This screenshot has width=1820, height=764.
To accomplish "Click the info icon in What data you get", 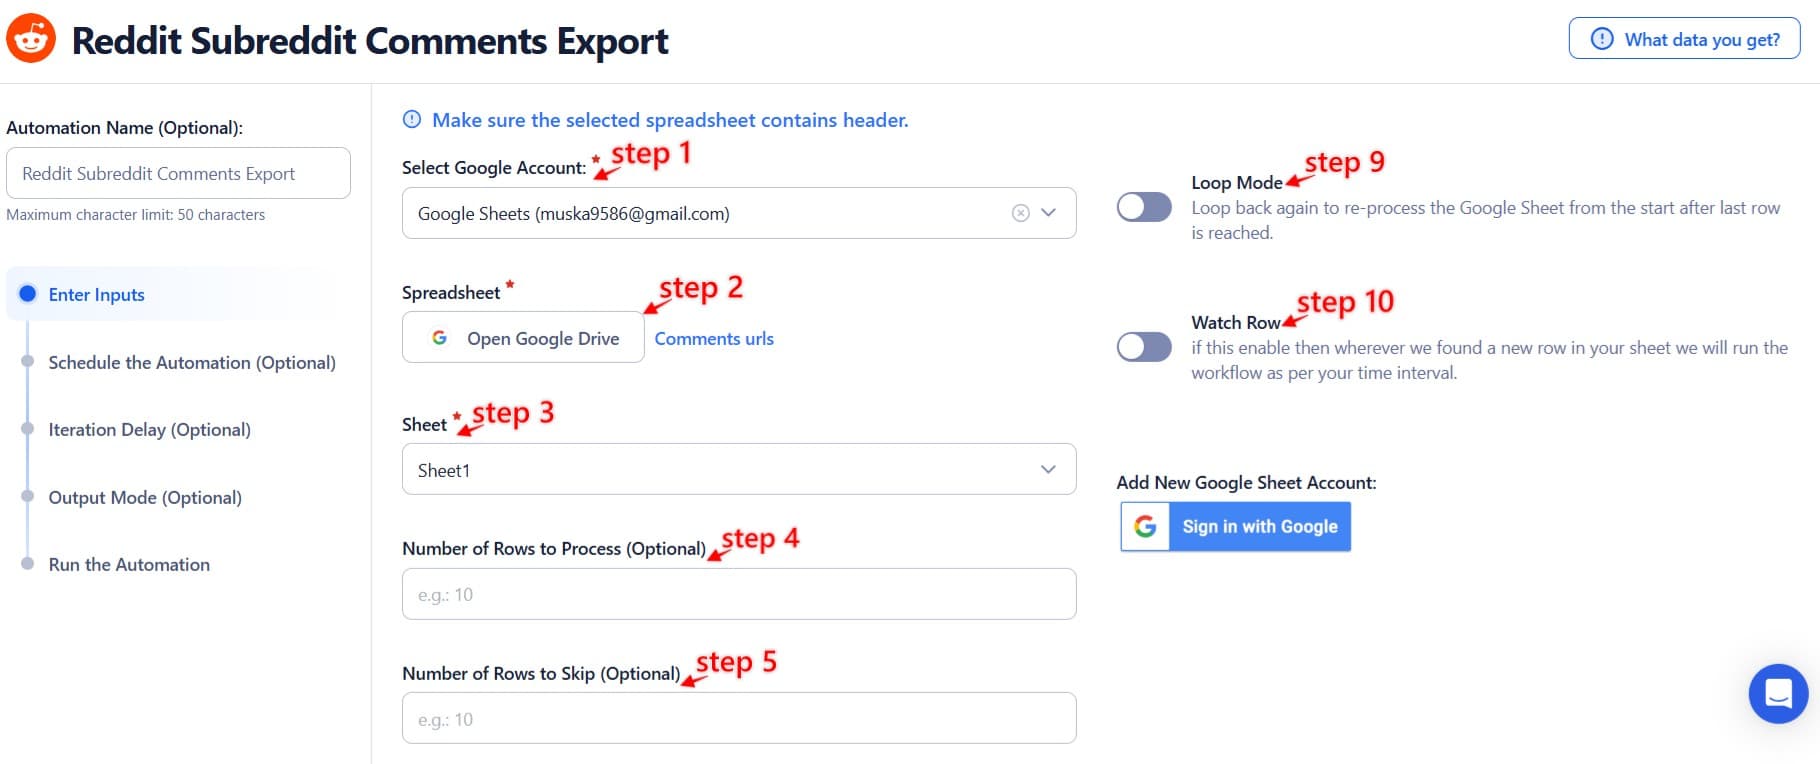I will click(x=1601, y=39).
